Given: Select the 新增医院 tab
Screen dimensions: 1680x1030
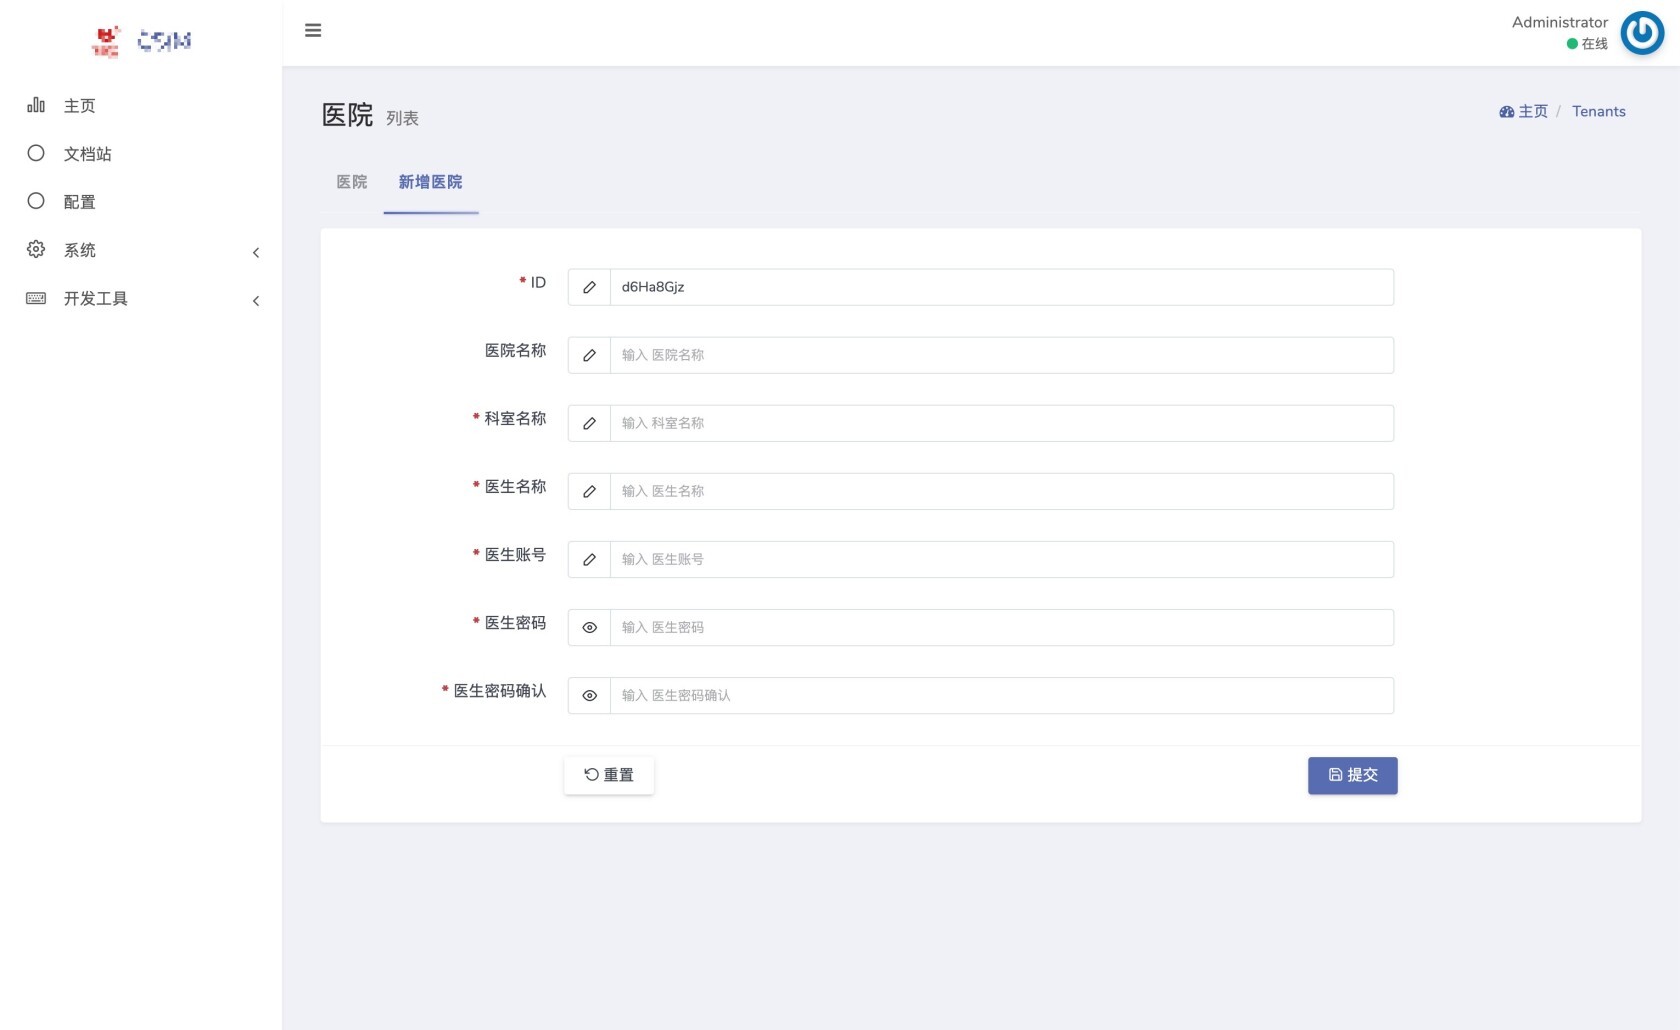Looking at the screenshot, I should pyautogui.click(x=431, y=182).
